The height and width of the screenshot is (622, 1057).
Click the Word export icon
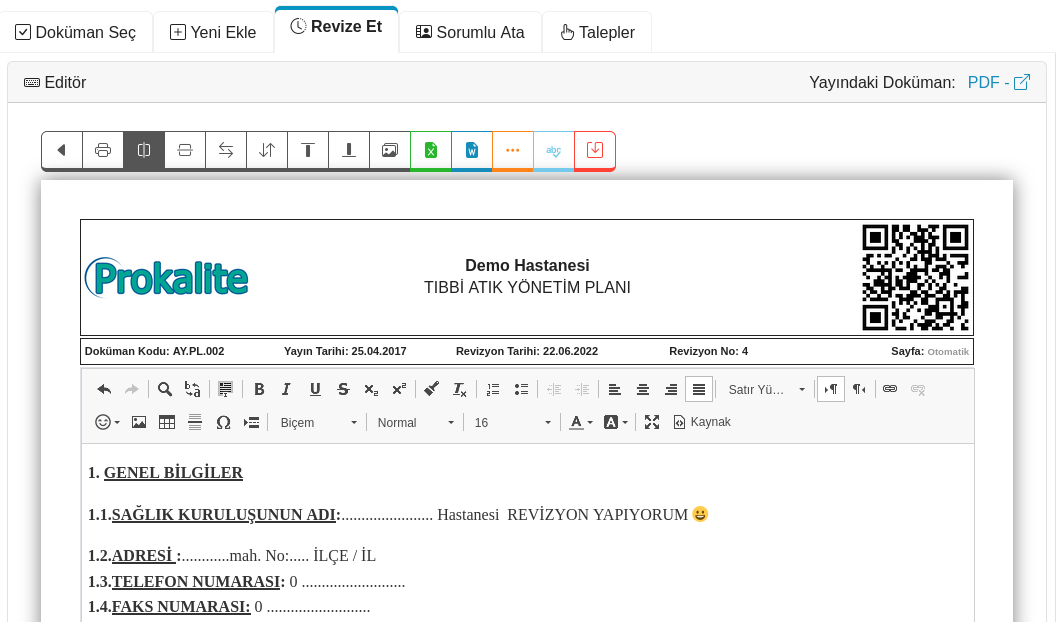pyautogui.click(x=472, y=150)
